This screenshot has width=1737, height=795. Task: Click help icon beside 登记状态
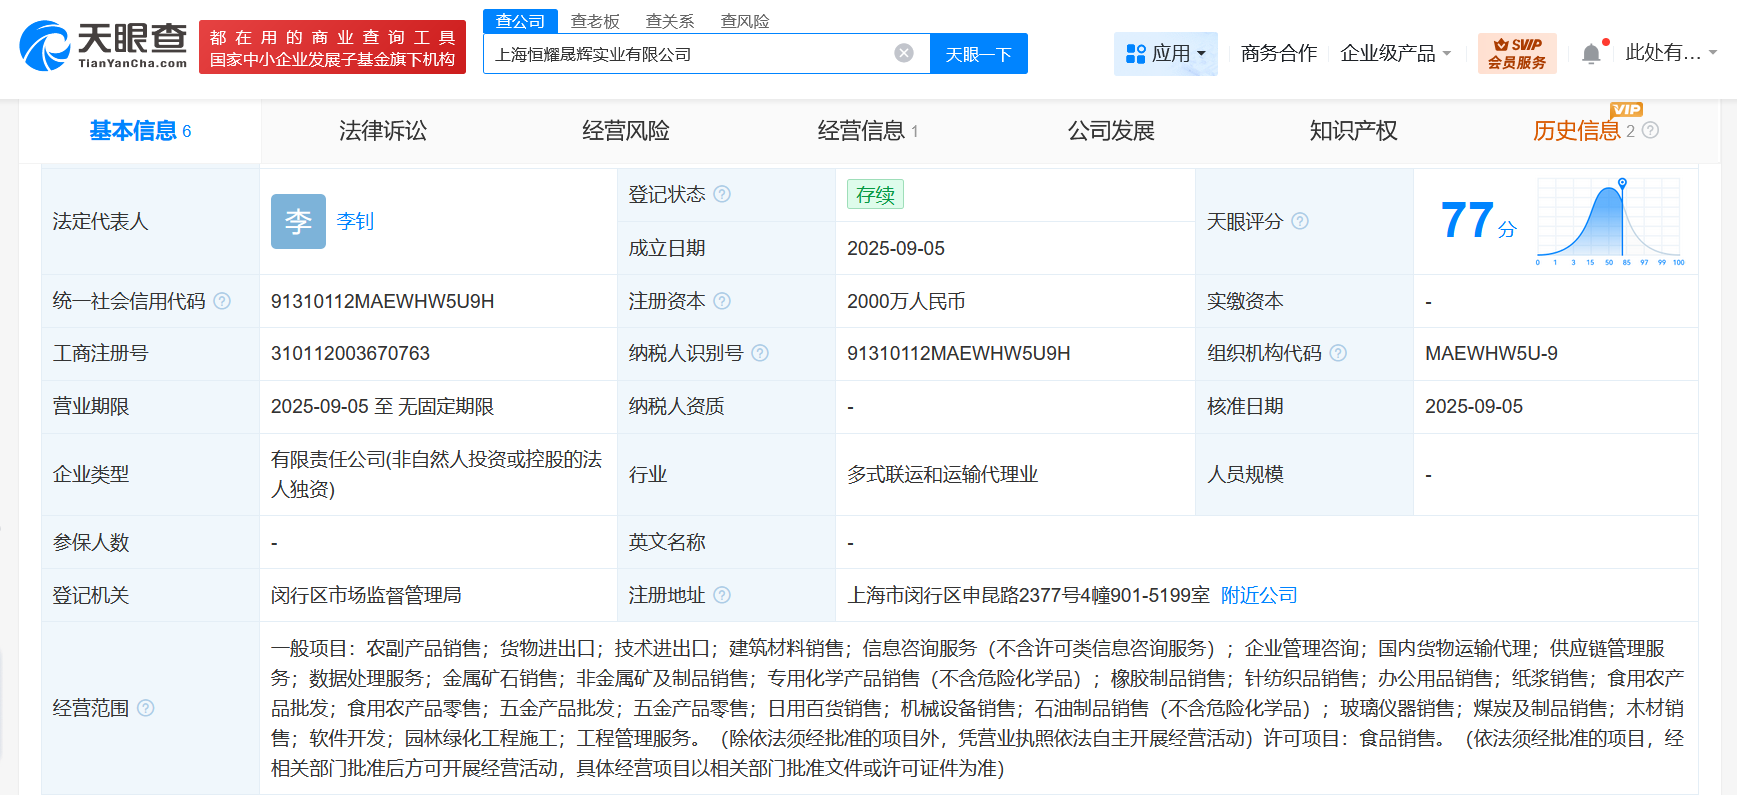tap(722, 194)
